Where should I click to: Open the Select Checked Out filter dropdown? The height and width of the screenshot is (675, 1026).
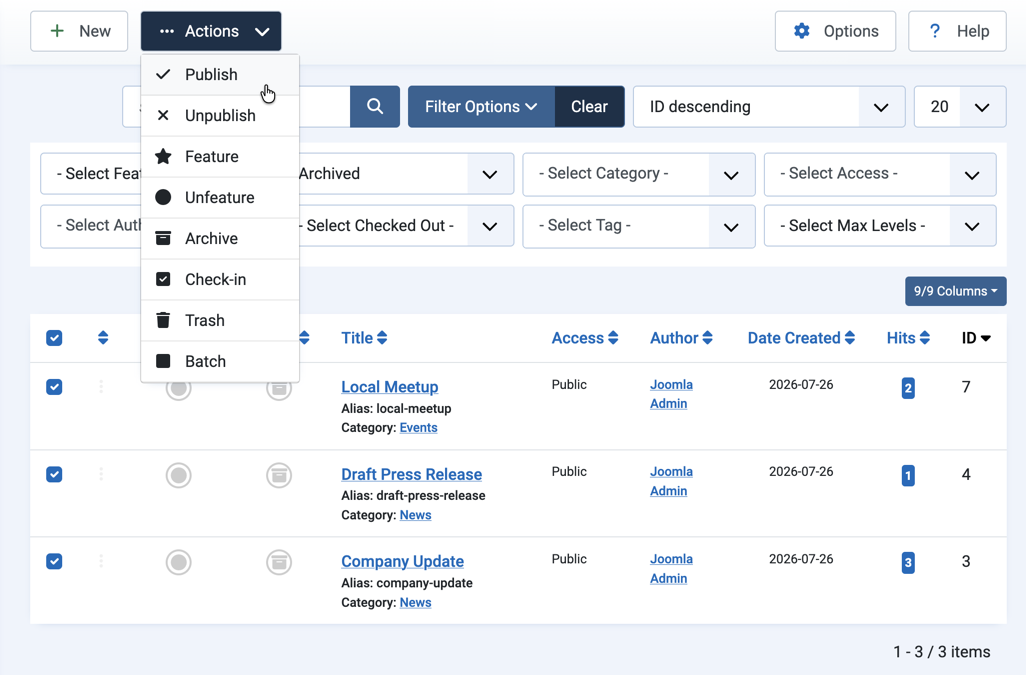(x=406, y=226)
